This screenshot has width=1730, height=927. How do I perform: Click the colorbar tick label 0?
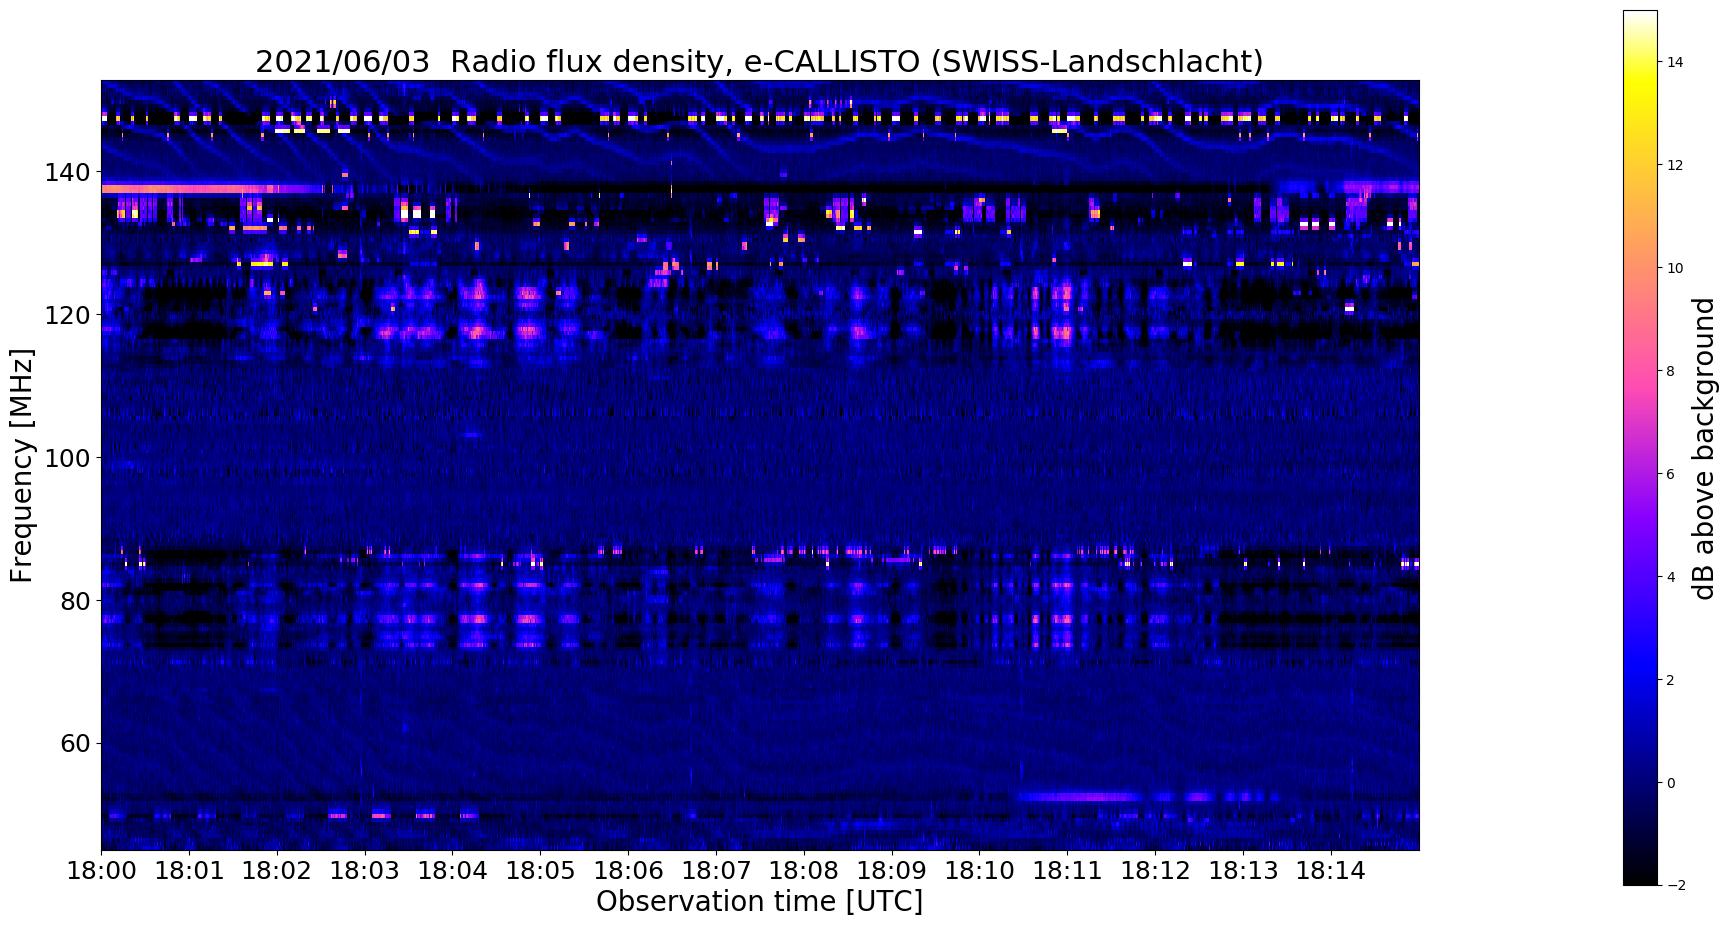tap(1669, 783)
